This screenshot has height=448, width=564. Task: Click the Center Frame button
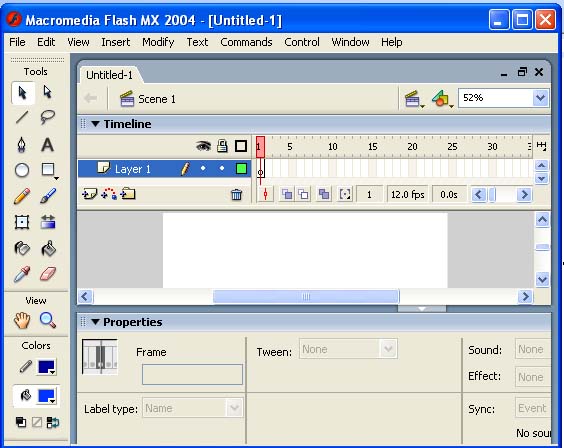(x=265, y=195)
